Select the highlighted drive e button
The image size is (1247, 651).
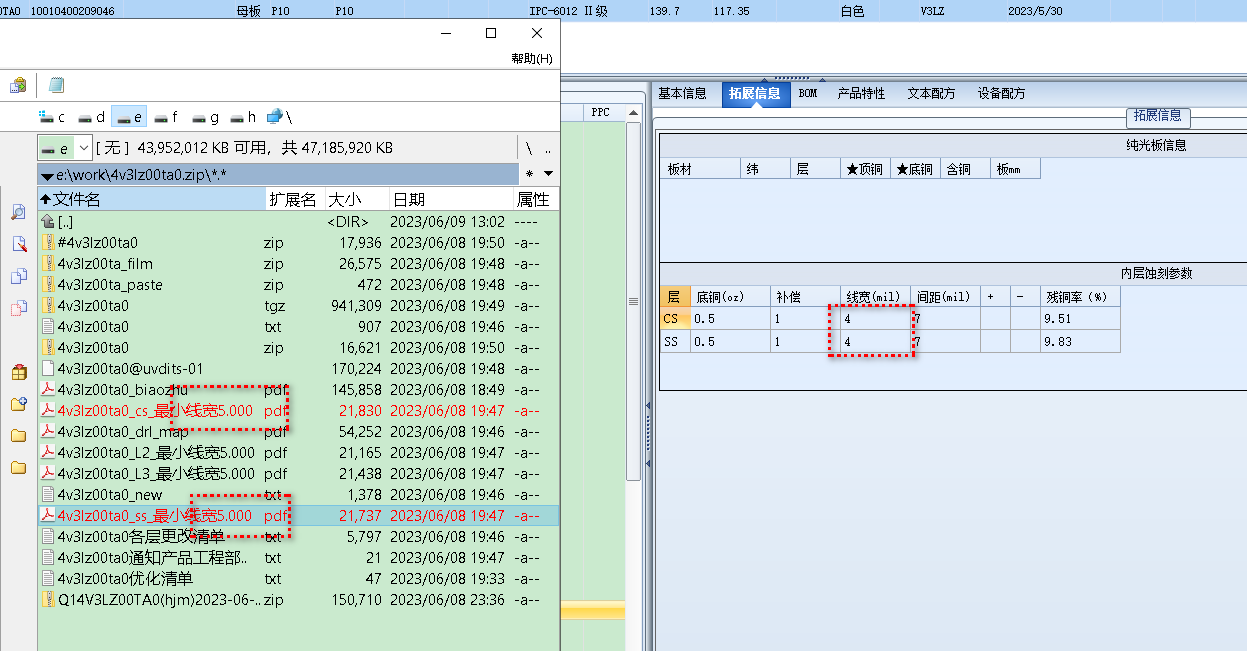129,117
